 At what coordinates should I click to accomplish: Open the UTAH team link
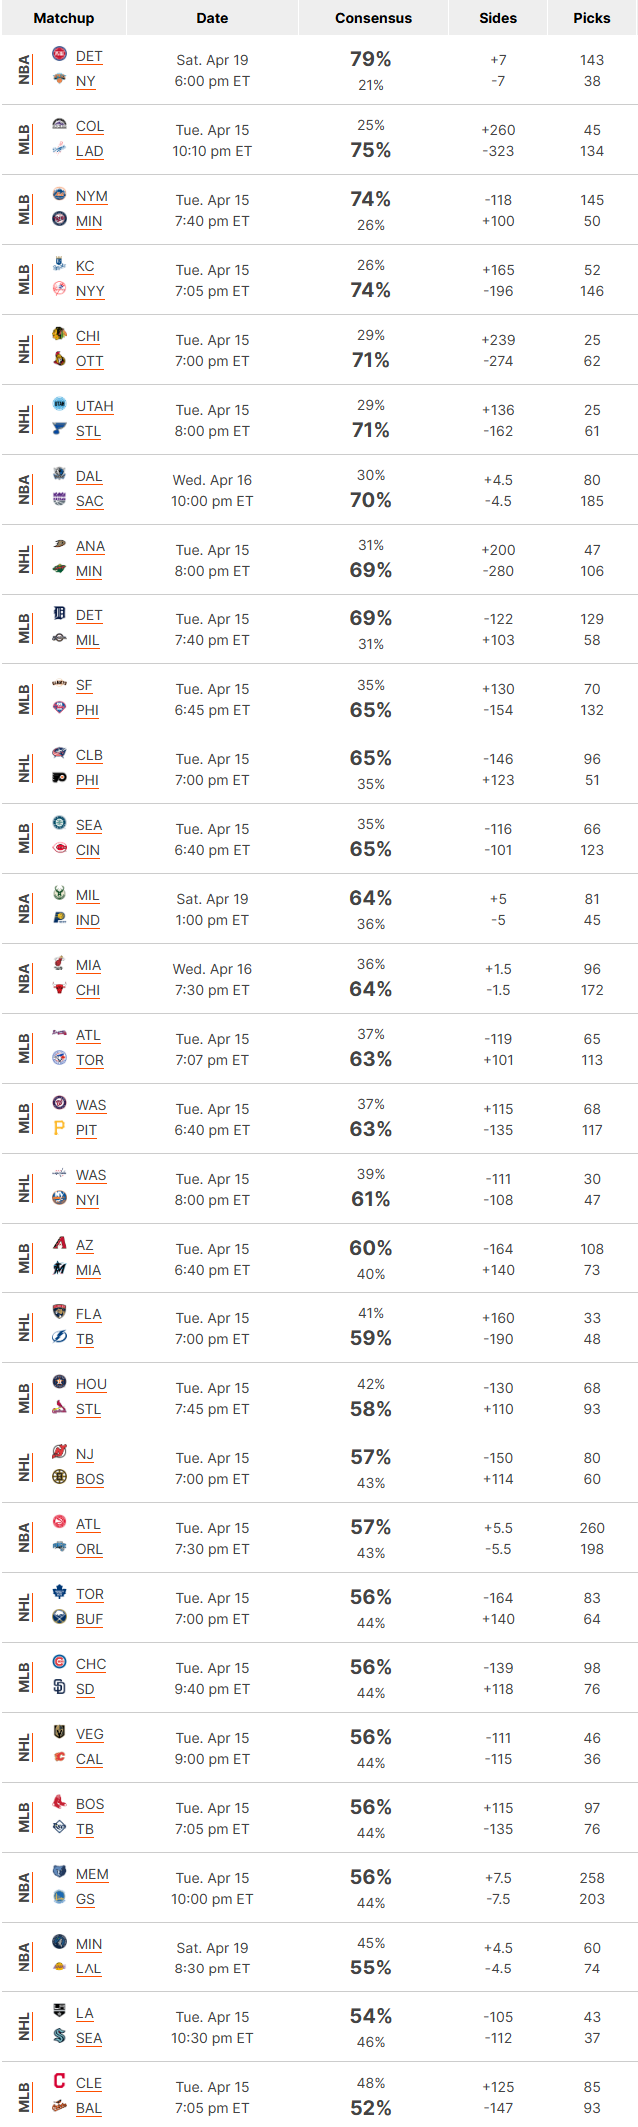click(94, 406)
